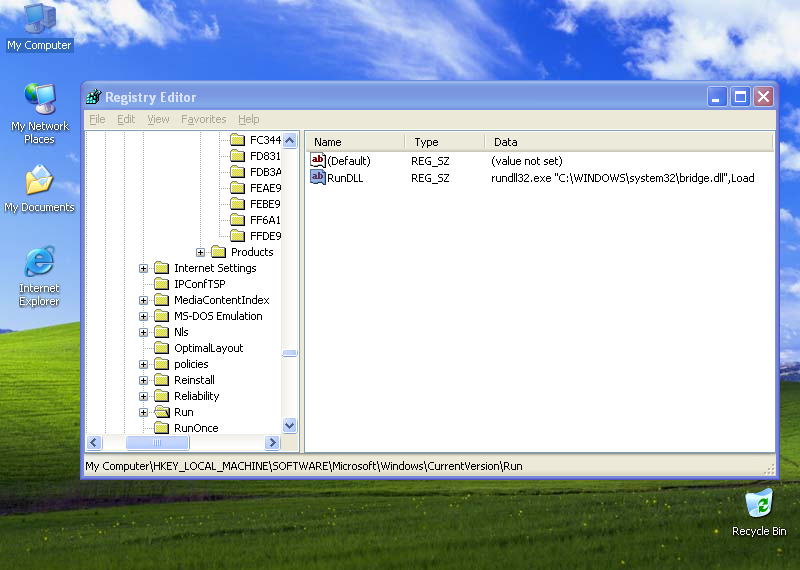Sort values by Data column header
The image size is (800, 570).
(629, 142)
